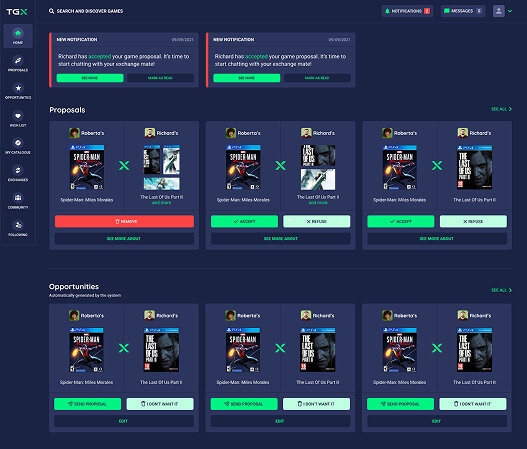Click Edit on the last Opportunities card
This screenshot has width=527, height=449.
coord(437,421)
